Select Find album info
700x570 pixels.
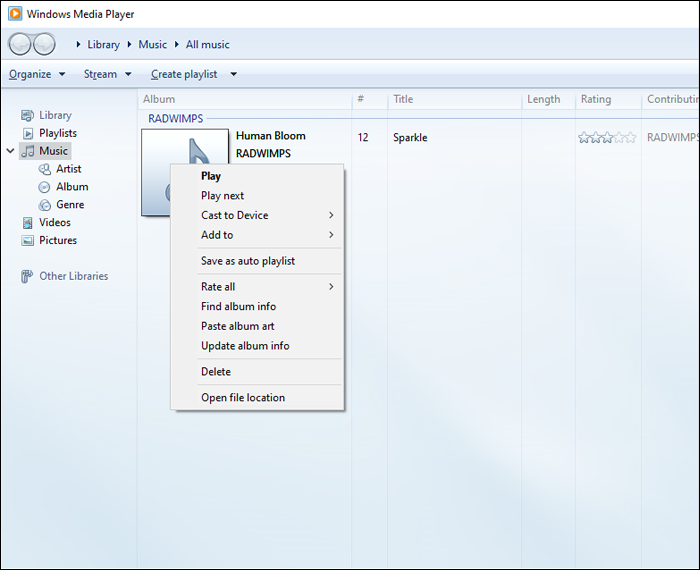coord(257,306)
